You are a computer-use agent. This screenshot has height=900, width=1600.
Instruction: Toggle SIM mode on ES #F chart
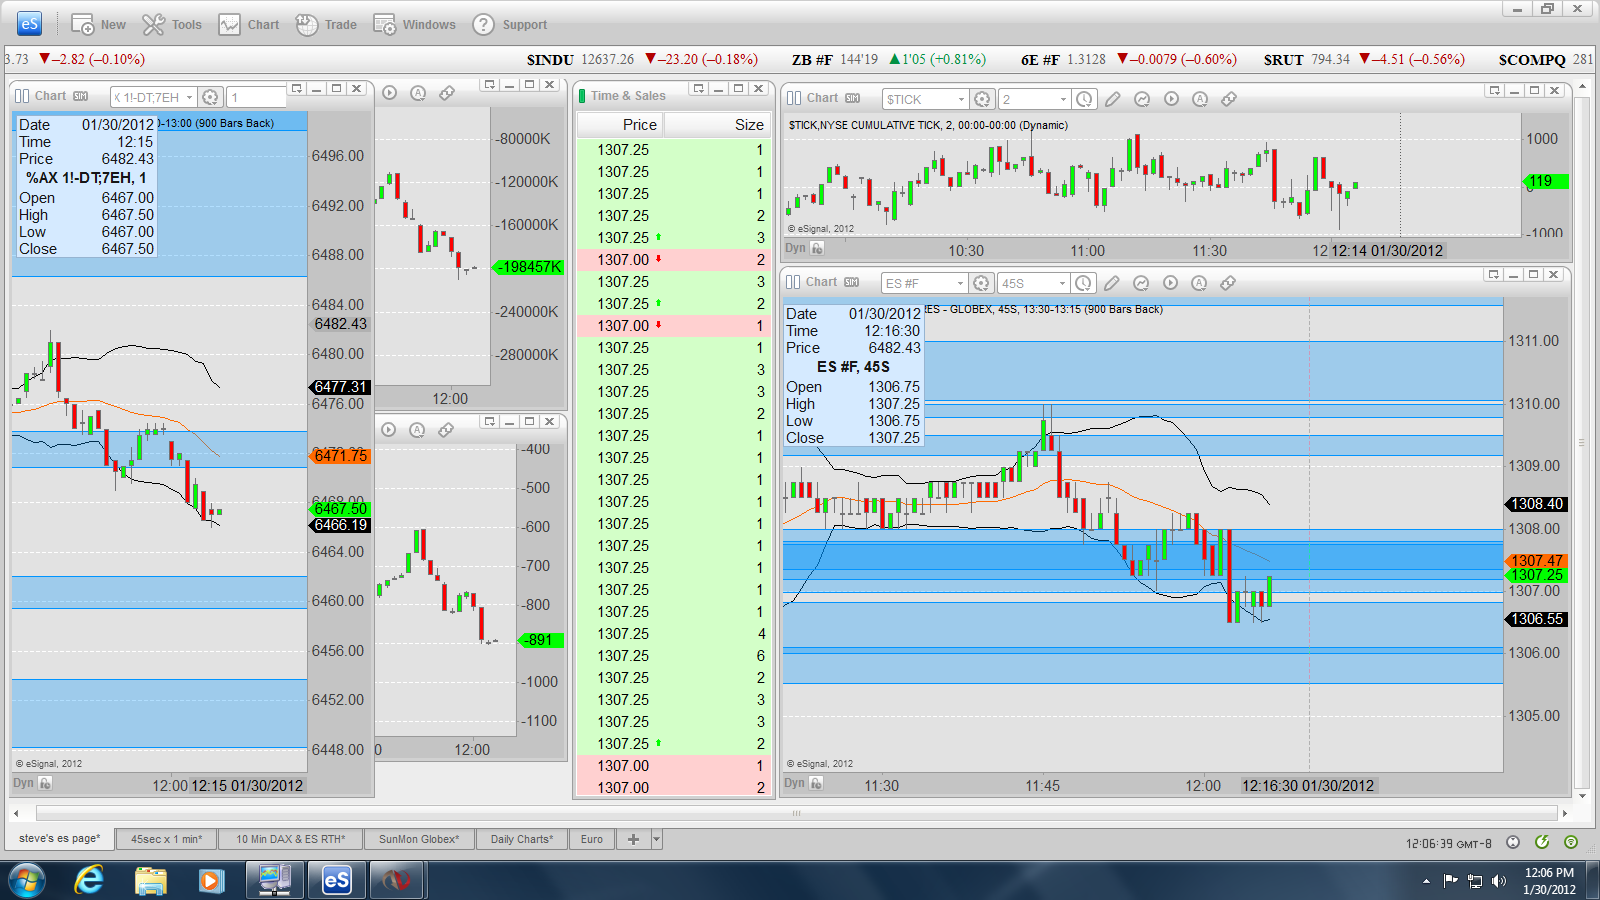(852, 282)
